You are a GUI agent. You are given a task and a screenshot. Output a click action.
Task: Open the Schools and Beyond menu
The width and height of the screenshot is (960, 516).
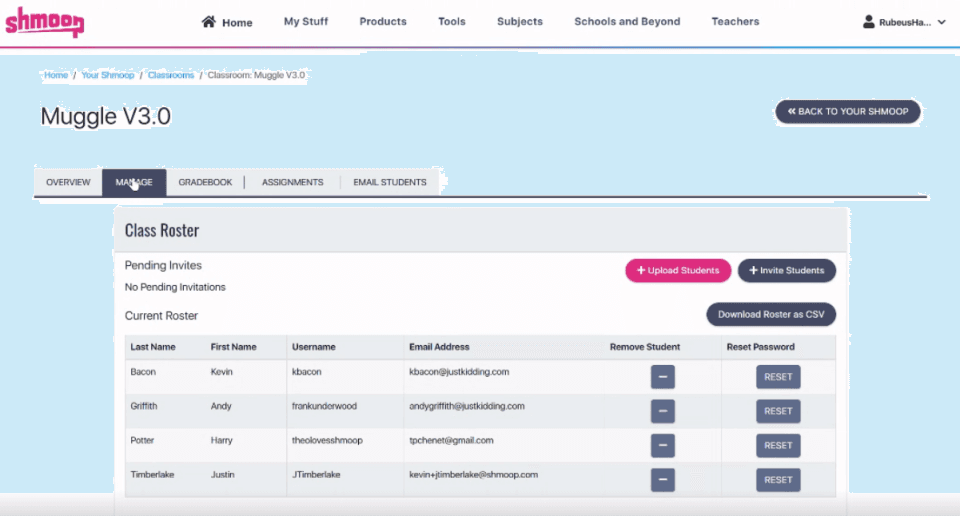coord(627,21)
